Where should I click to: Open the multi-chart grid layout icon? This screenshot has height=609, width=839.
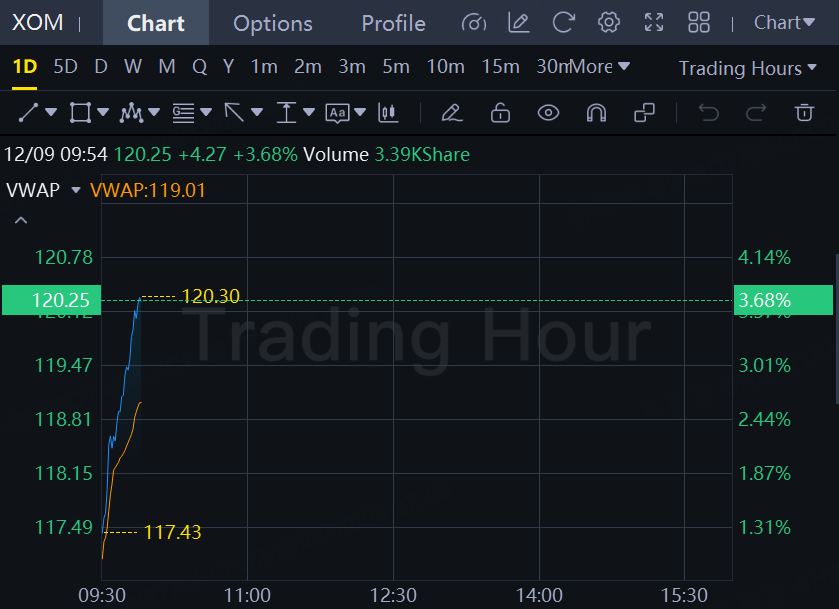coord(699,22)
